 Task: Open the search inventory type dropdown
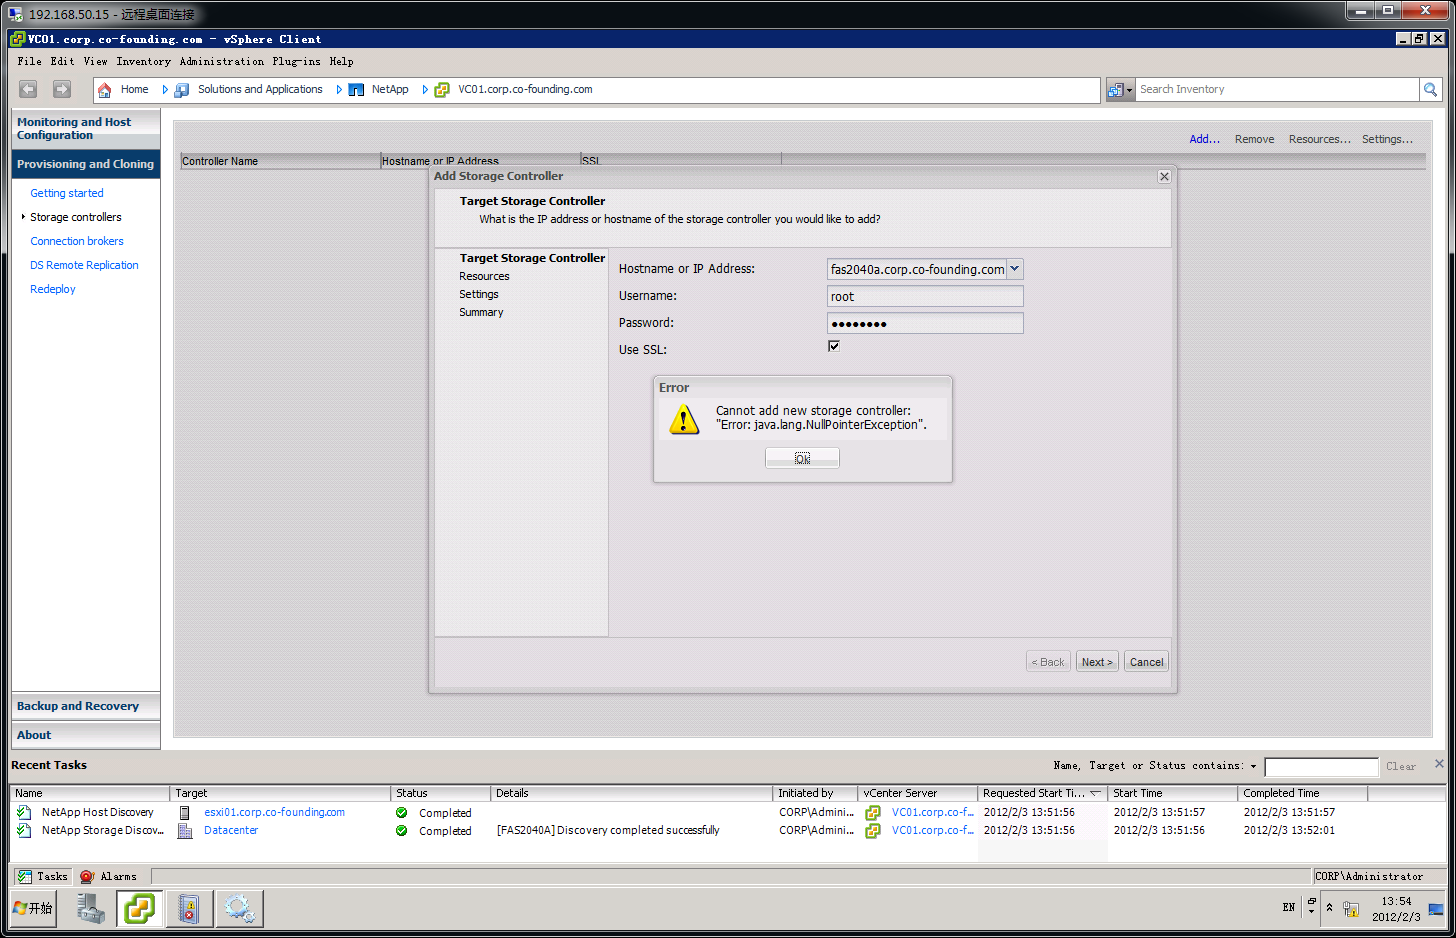[x=1120, y=90]
